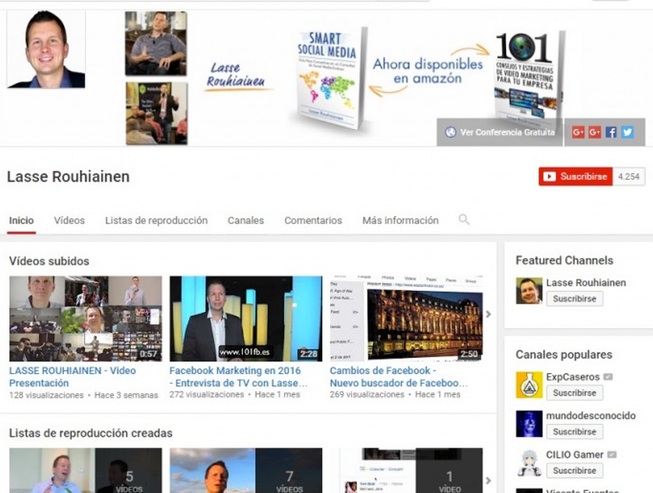The width and height of the screenshot is (653, 493).
Task: Click "272 visualizaciones" text
Action: [207, 394]
